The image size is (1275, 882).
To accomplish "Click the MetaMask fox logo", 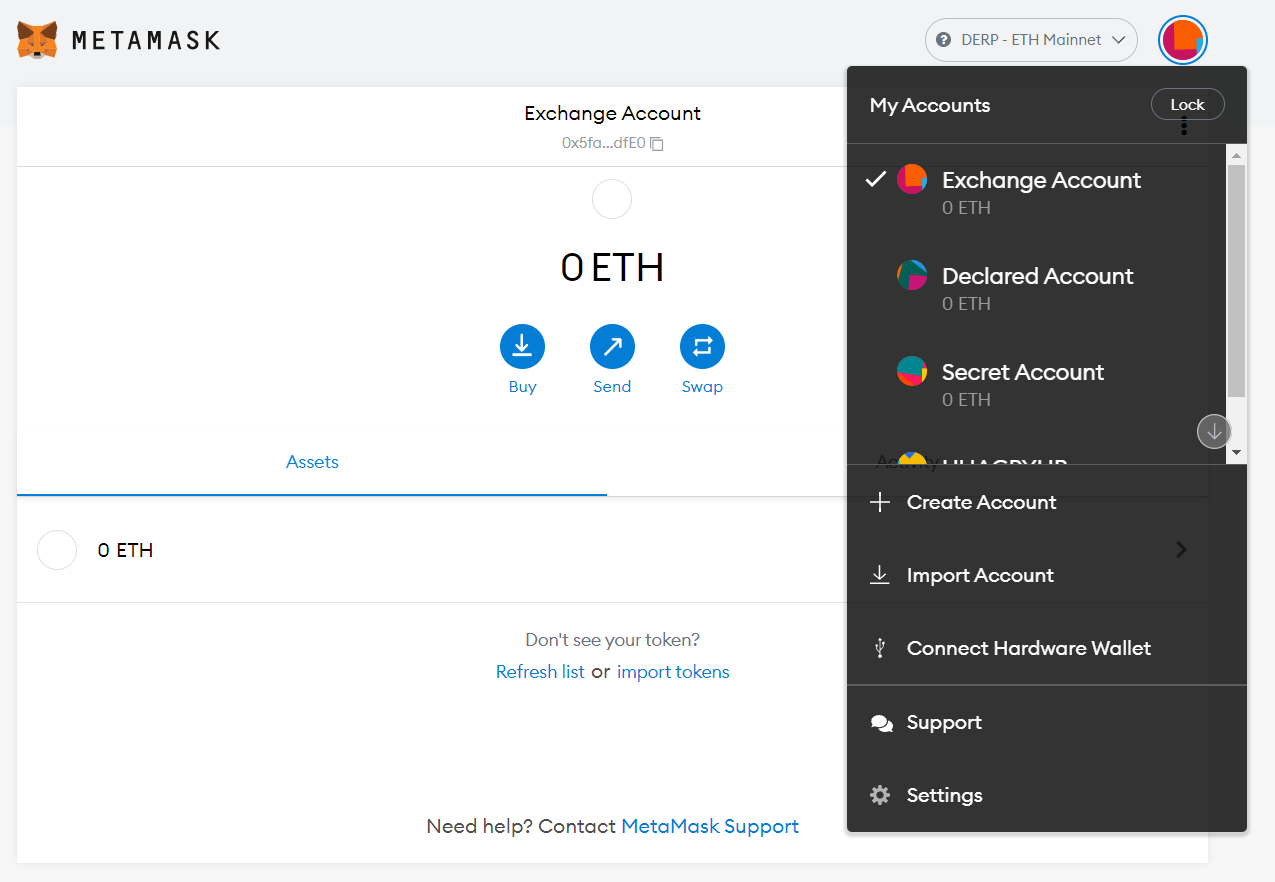I will 37,40.
